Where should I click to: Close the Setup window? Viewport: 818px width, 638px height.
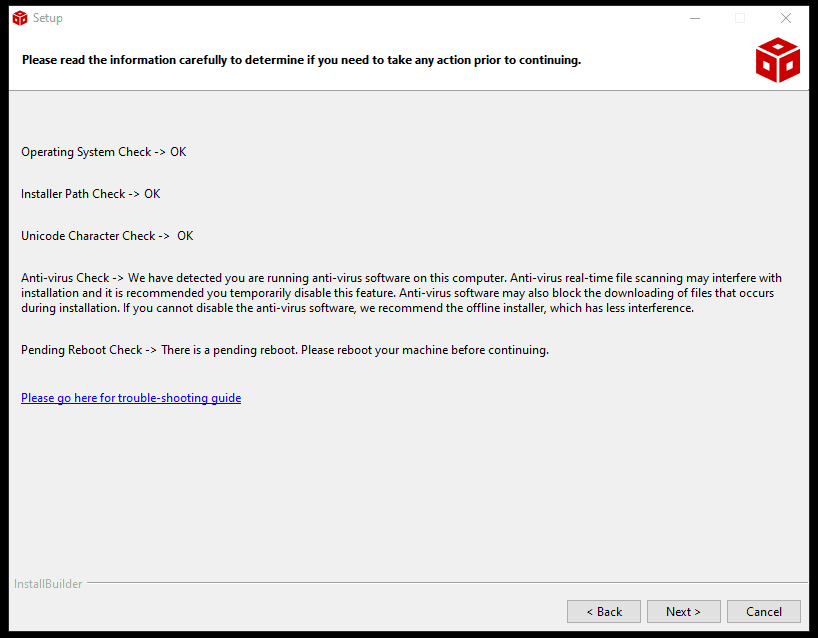(786, 18)
